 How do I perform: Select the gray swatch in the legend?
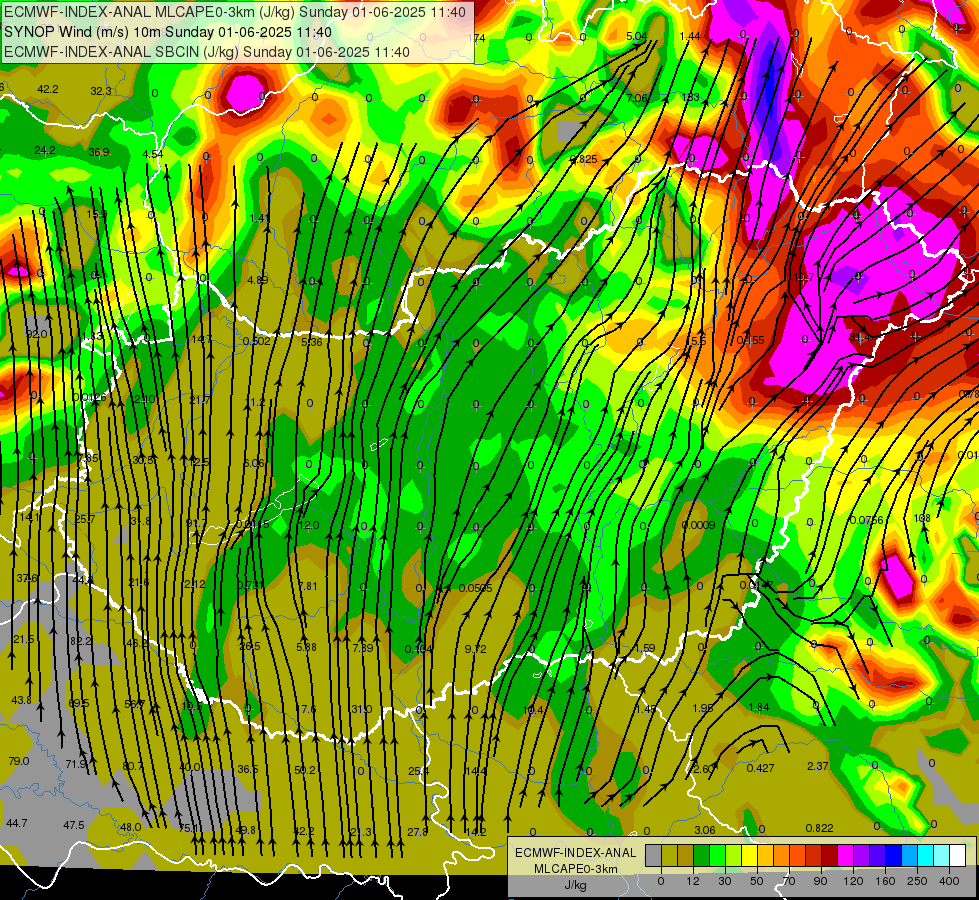[x=653, y=855]
